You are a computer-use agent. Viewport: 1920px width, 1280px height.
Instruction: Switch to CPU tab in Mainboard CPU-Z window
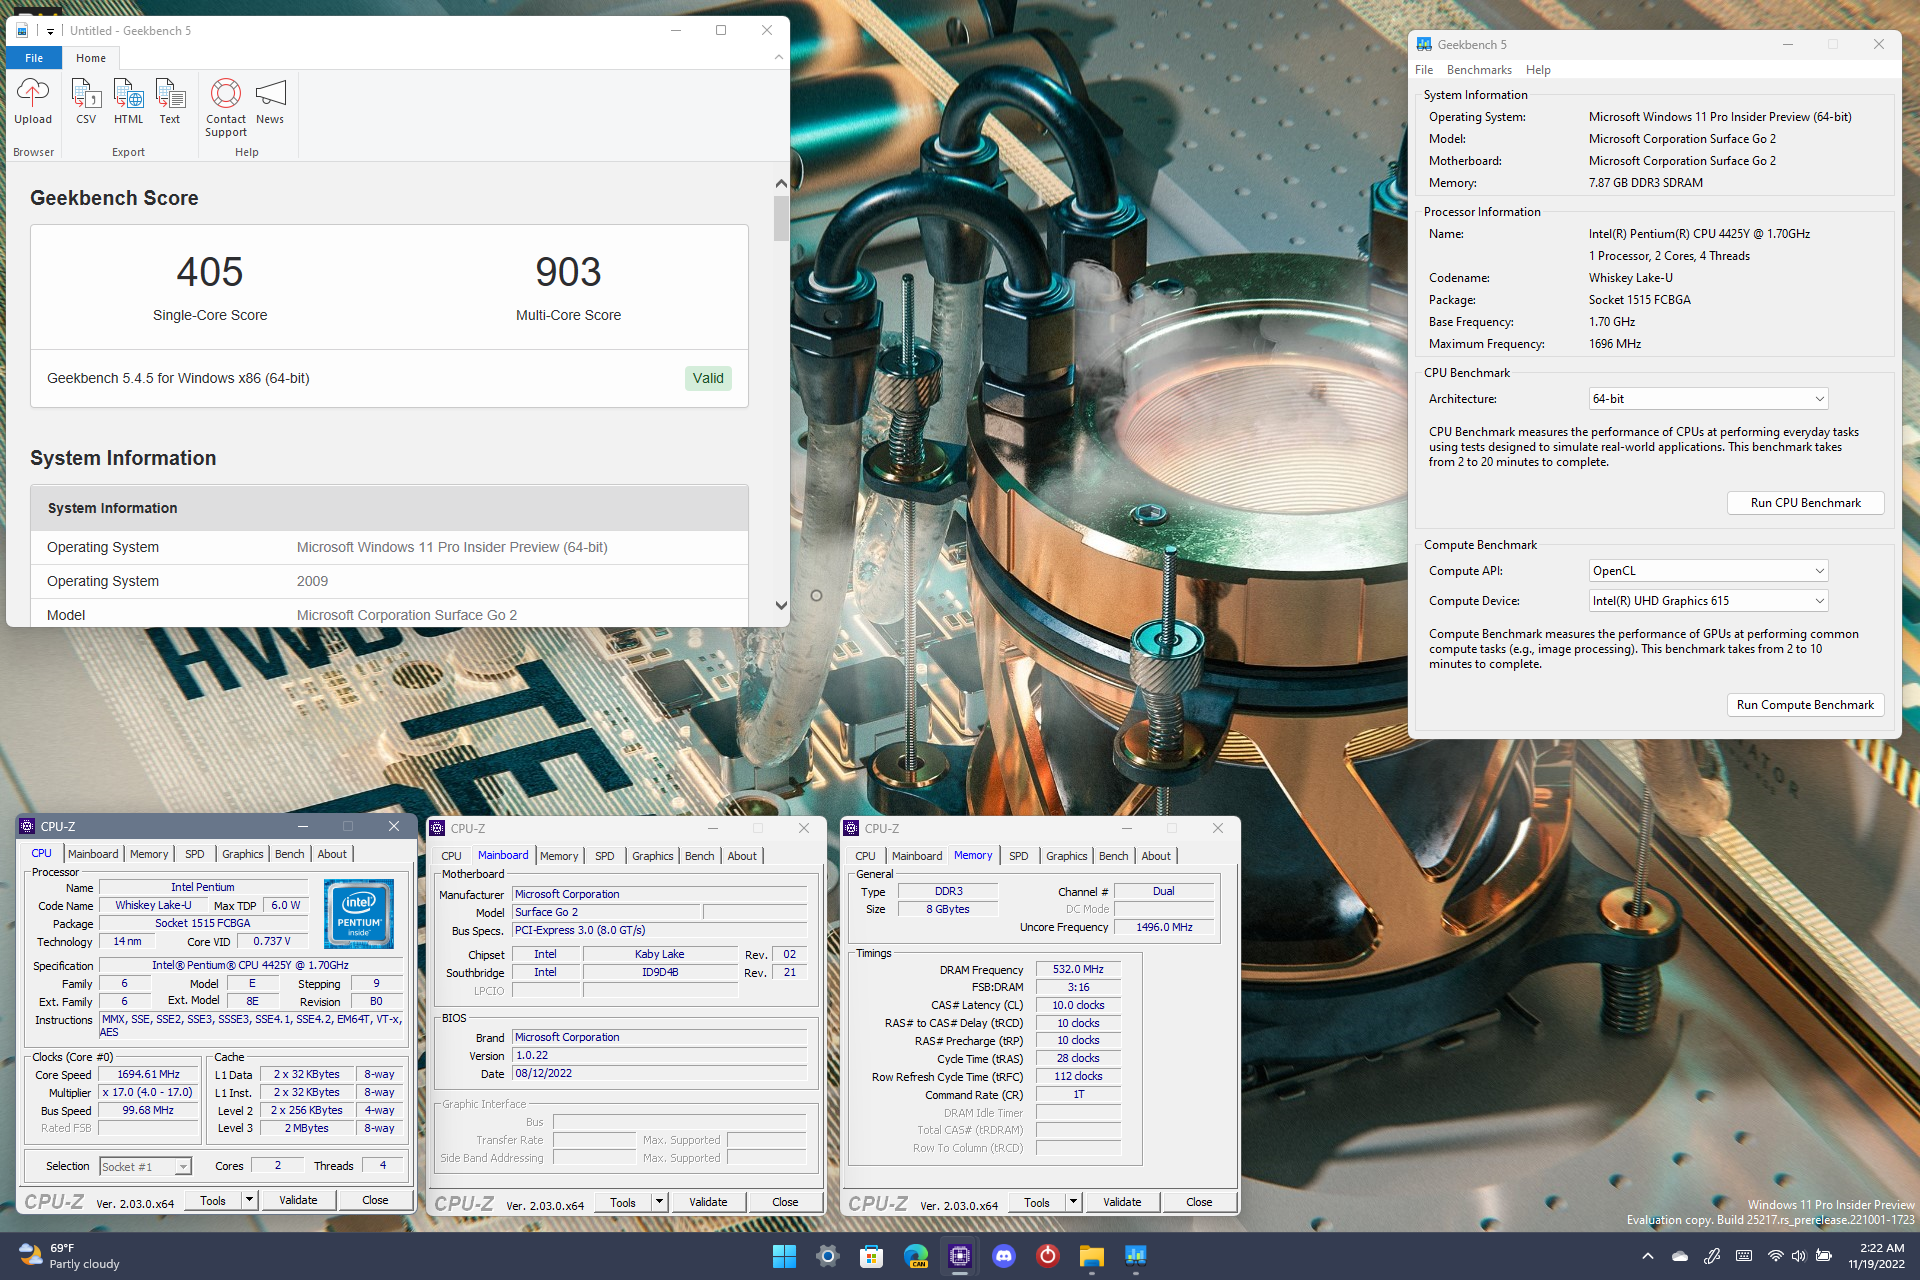[x=452, y=856]
